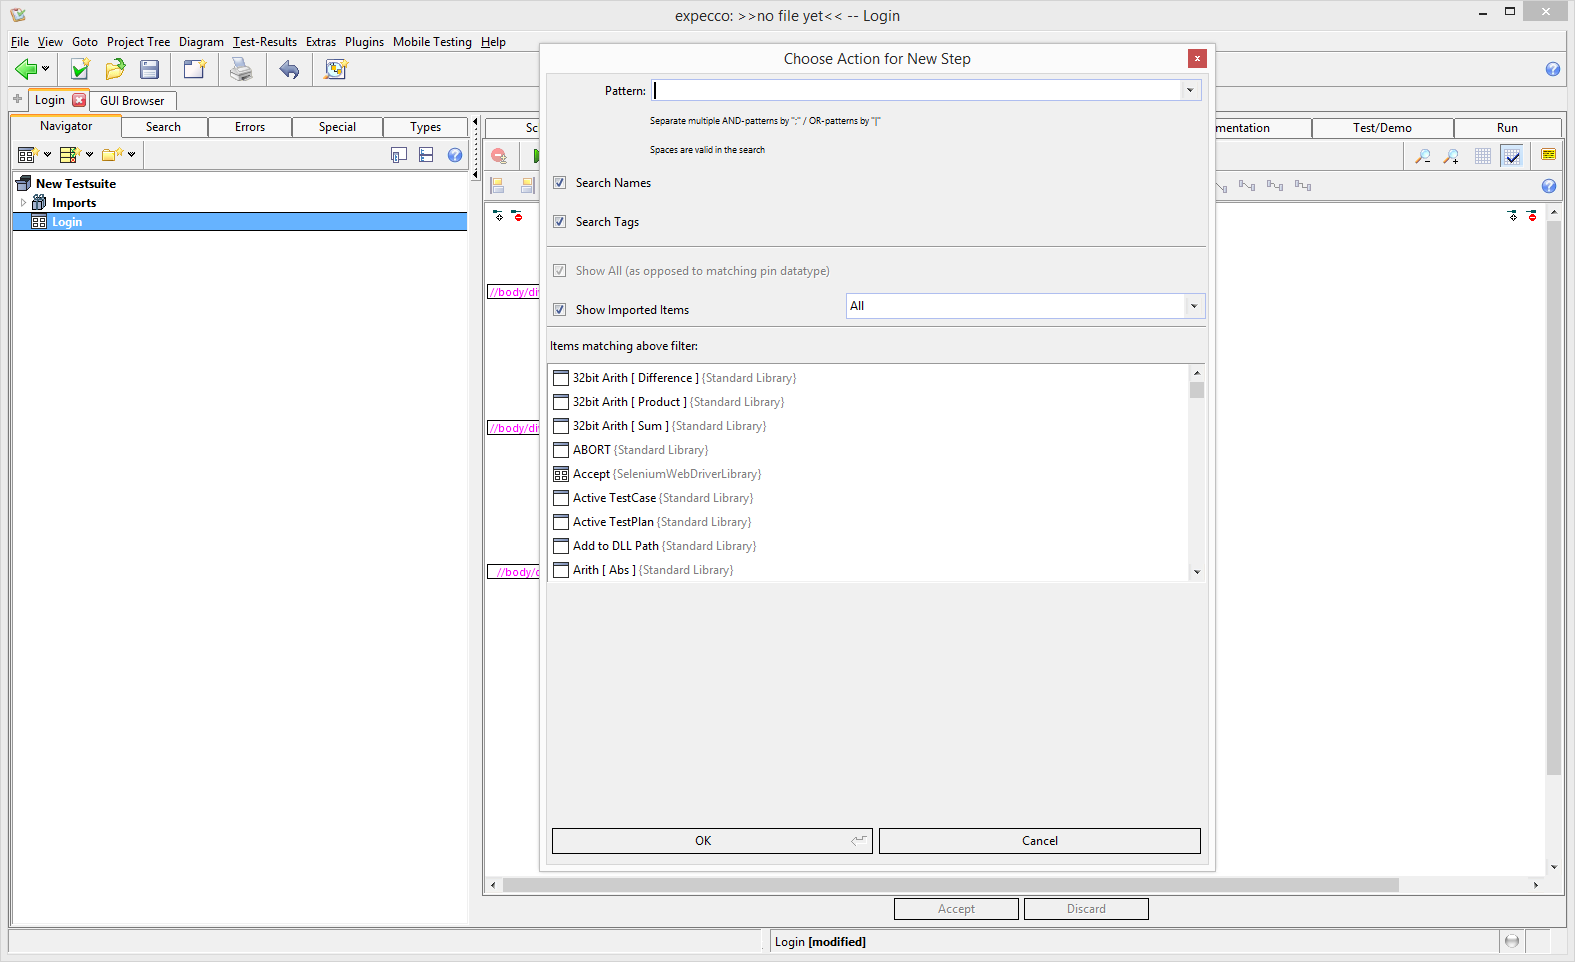Click the blue undo arrow icon
This screenshot has height=962, width=1575.
[289, 69]
